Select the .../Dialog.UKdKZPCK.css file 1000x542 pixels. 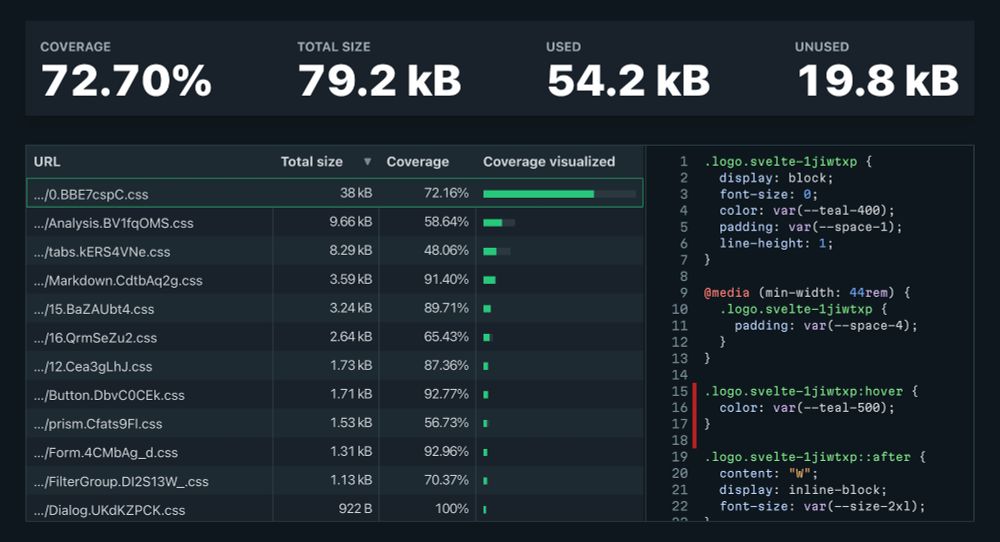point(110,510)
